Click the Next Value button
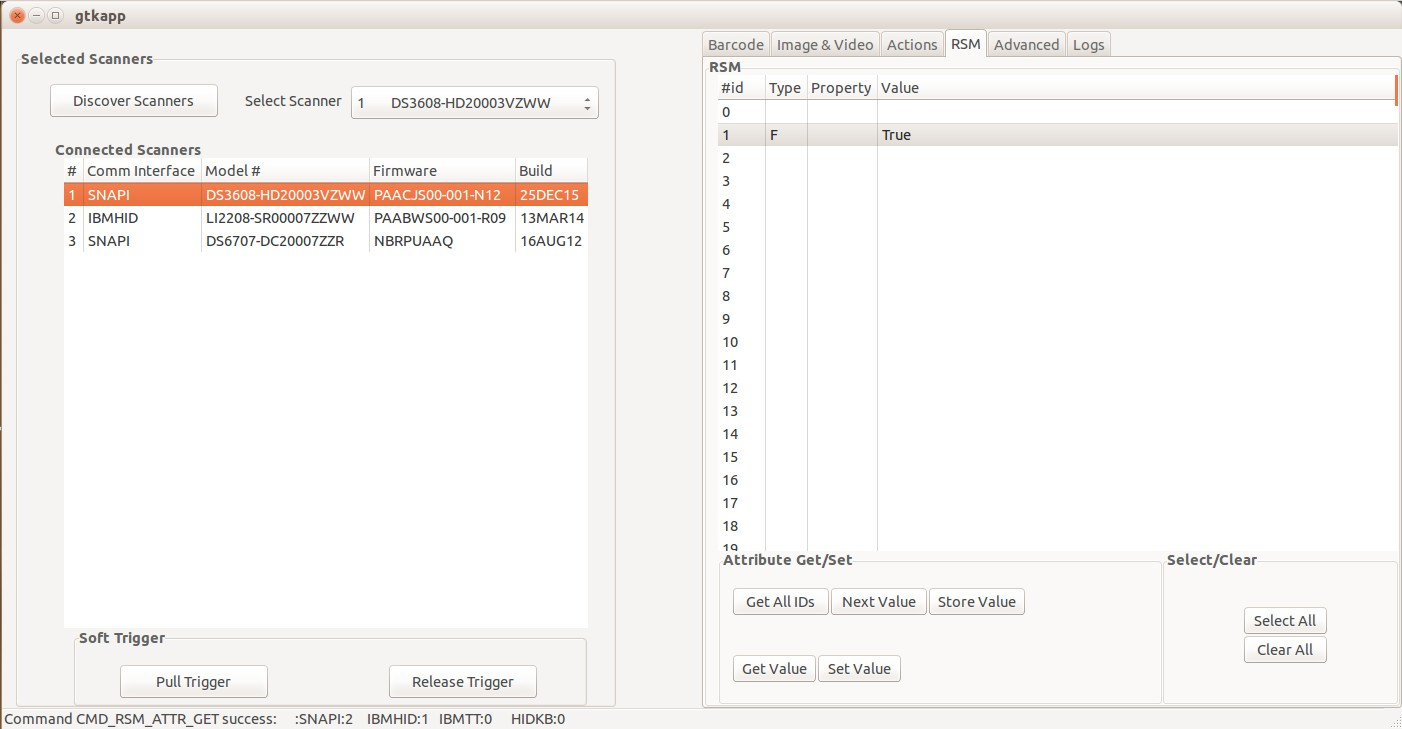The width and height of the screenshot is (1402, 729). (878, 602)
